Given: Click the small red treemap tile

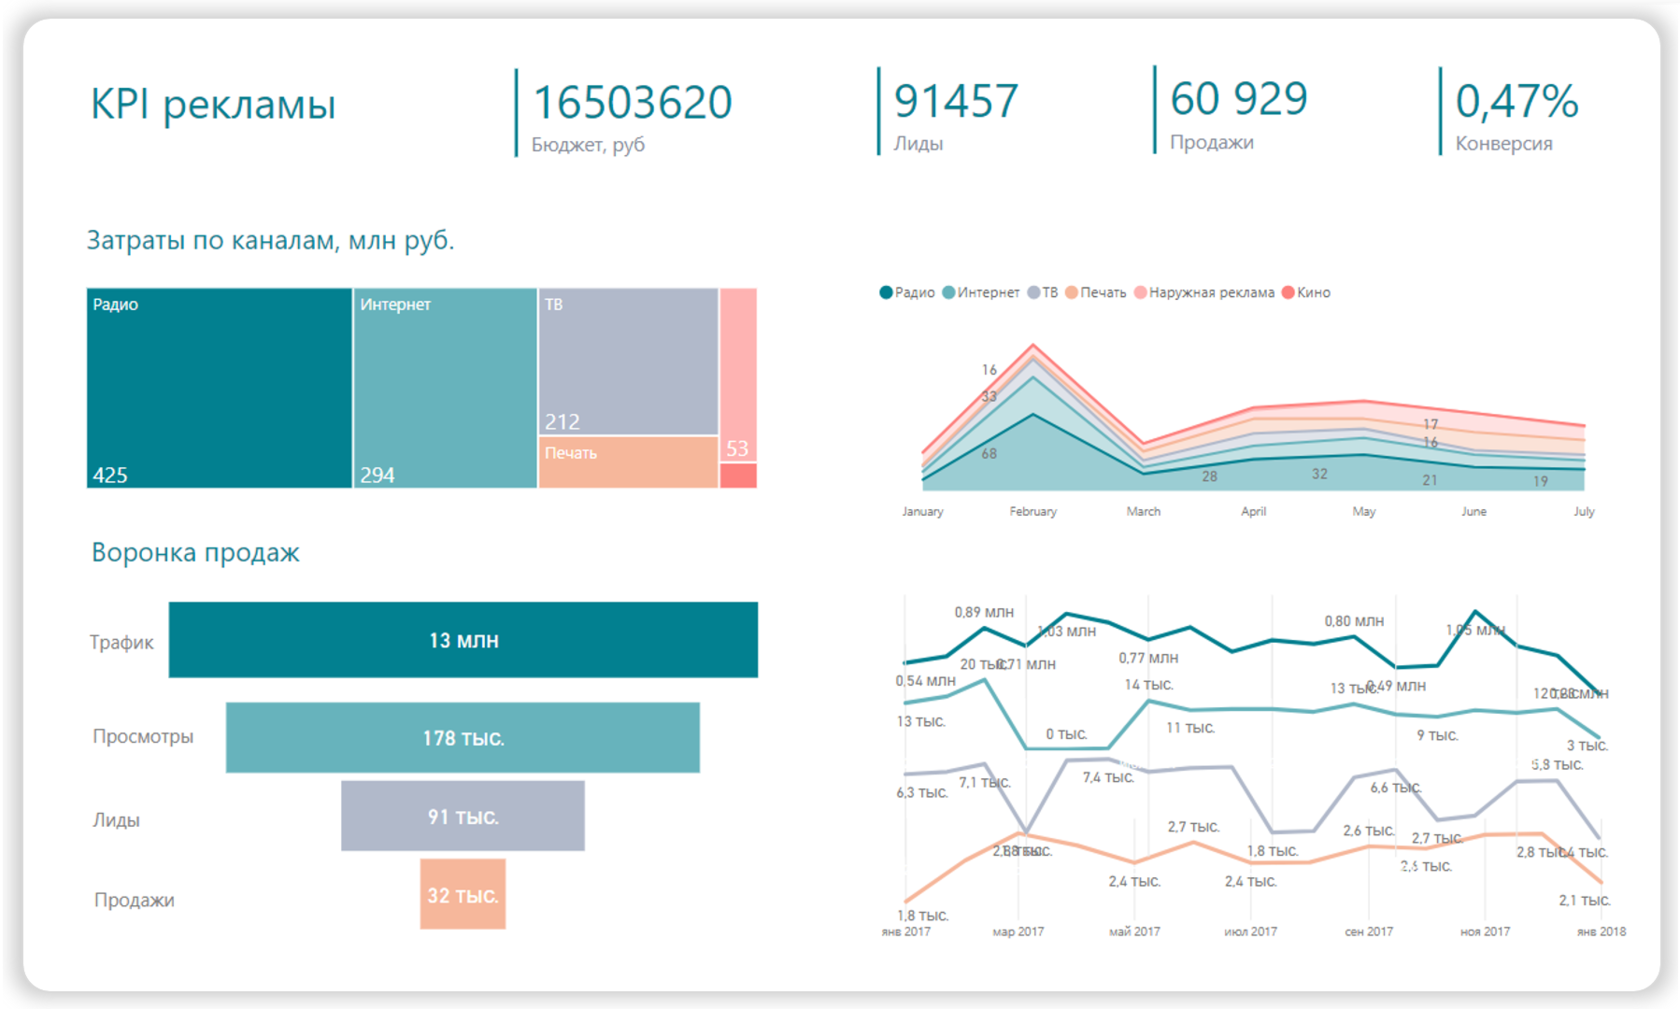Looking at the screenshot, I should [738, 476].
